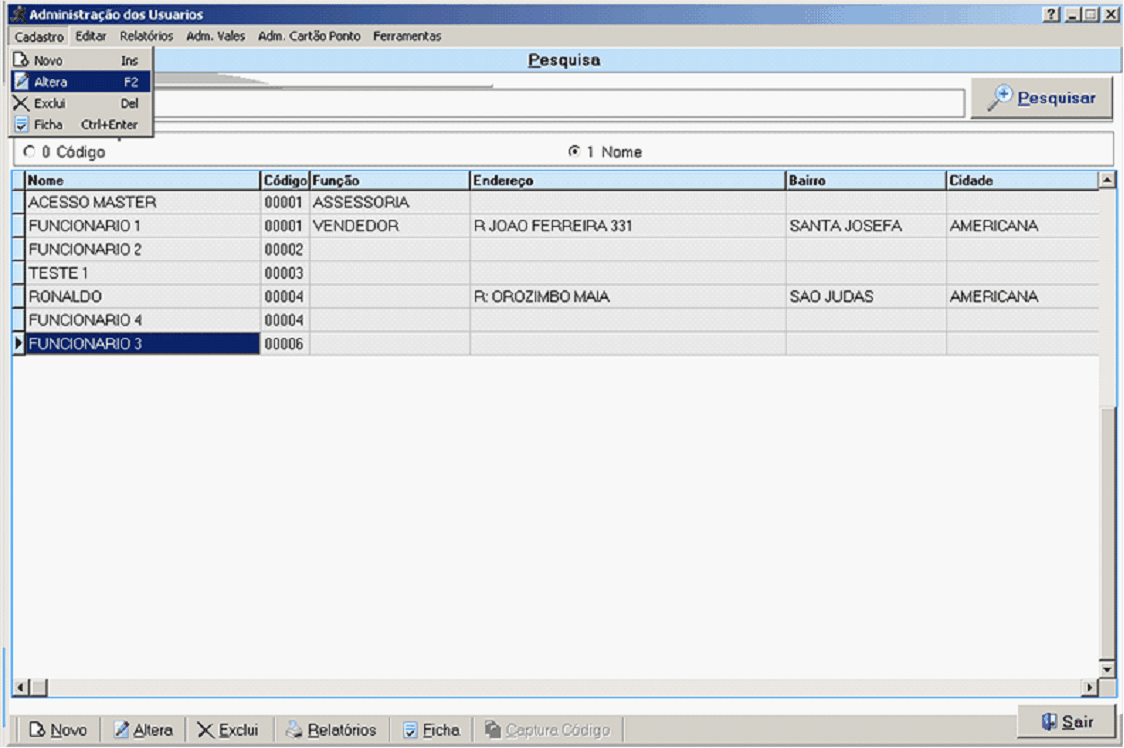This screenshot has height=748, width=1124.
Task: Click the horizontal scrollbar right arrow
Action: click(x=1091, y=688)
